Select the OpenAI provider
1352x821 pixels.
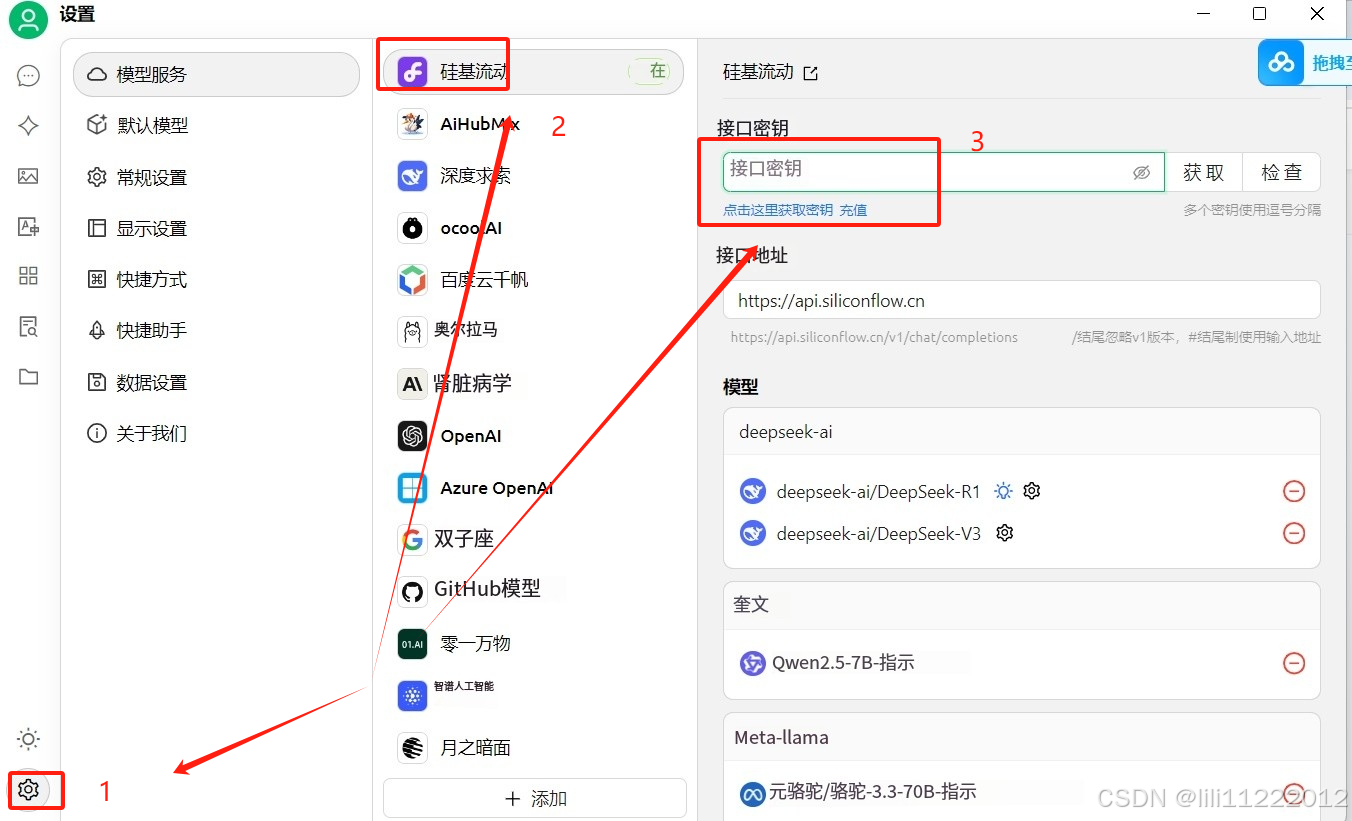pos(533,436)
